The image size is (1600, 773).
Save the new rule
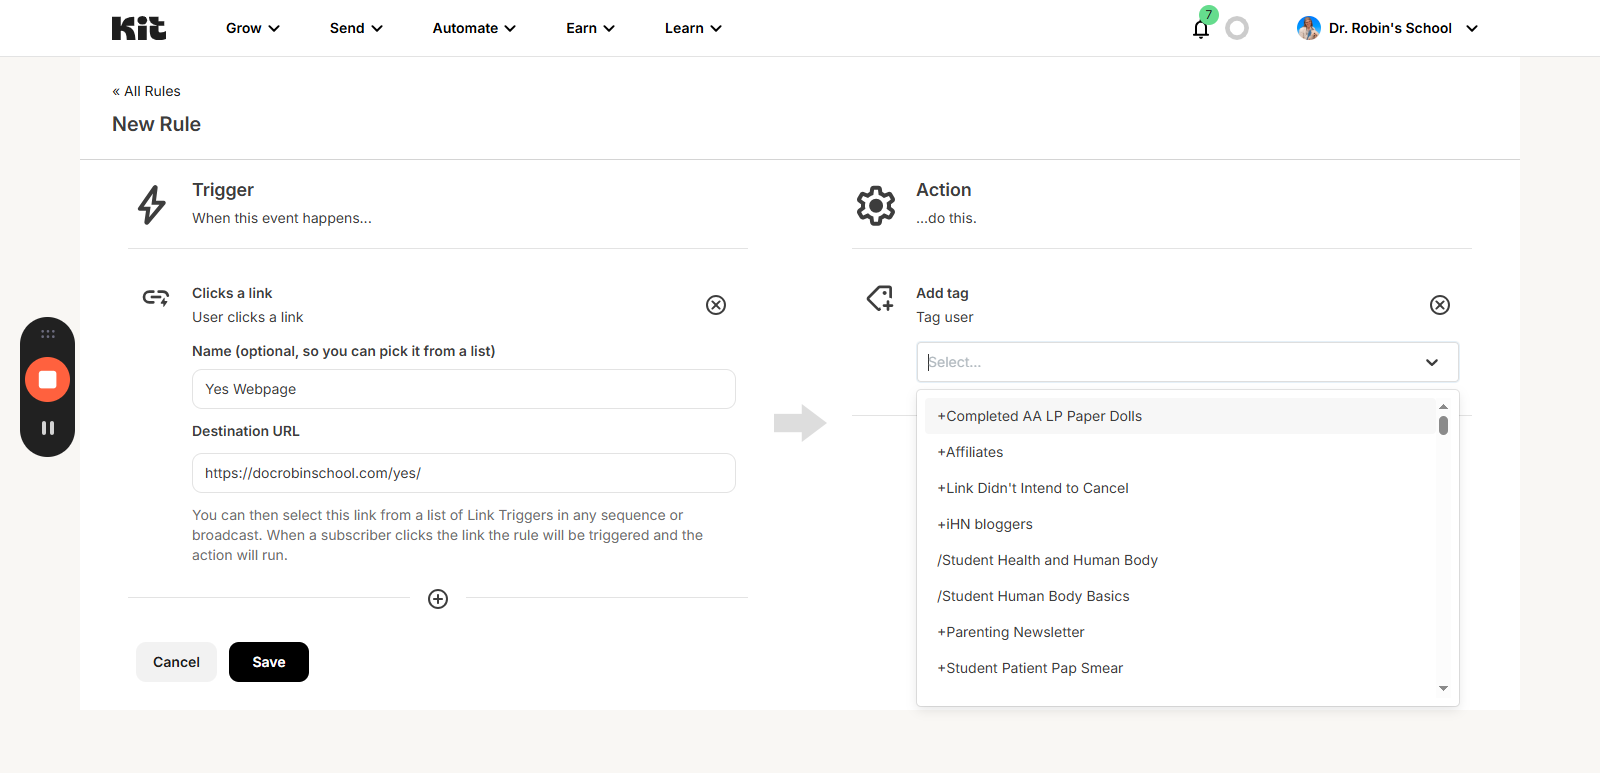pos(268,662)
